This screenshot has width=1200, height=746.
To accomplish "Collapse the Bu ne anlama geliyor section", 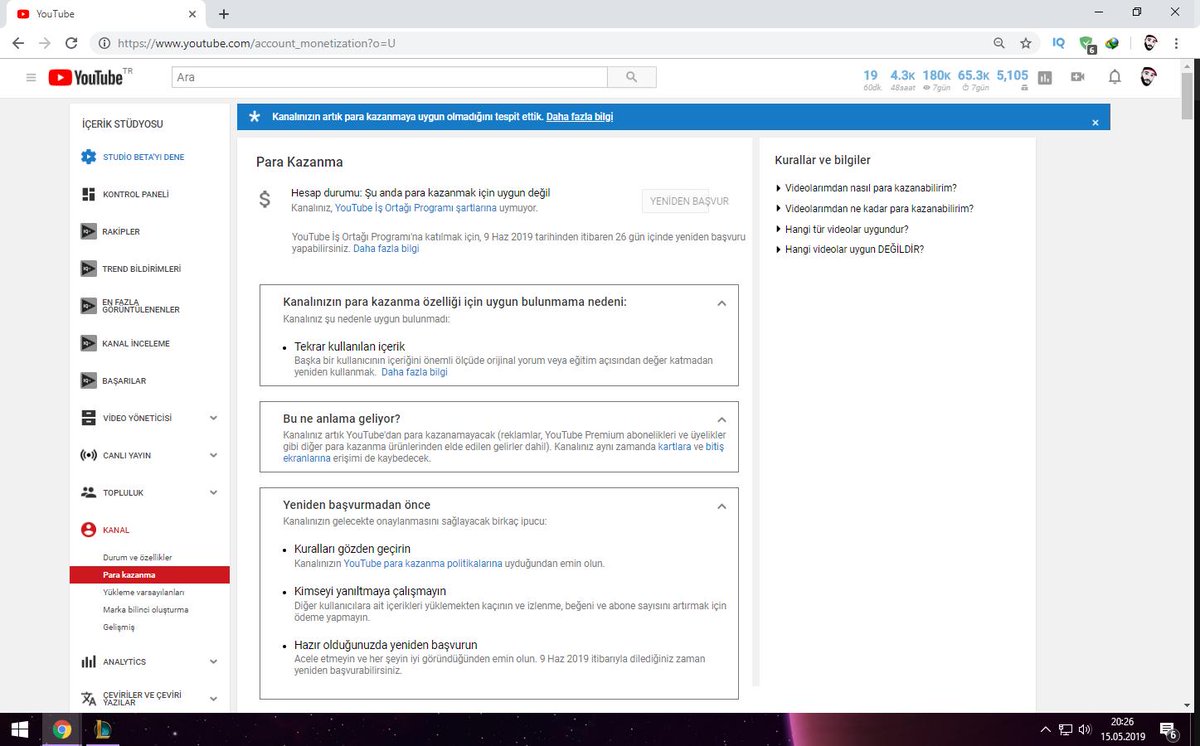I will coord(721,419).
